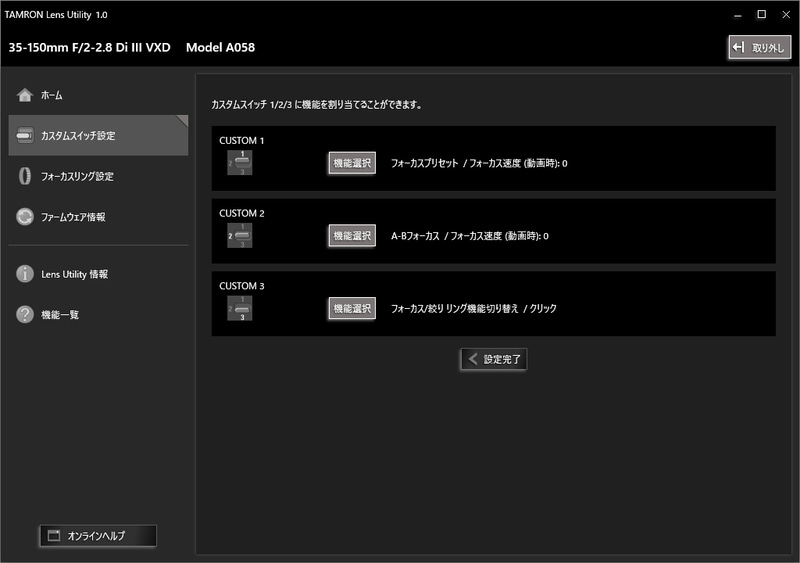Image resolution: width=800 pixels, height=563 pixels.
Task: Click 機能選択 button for CUSTOM 1
Action: click(352, 163)
